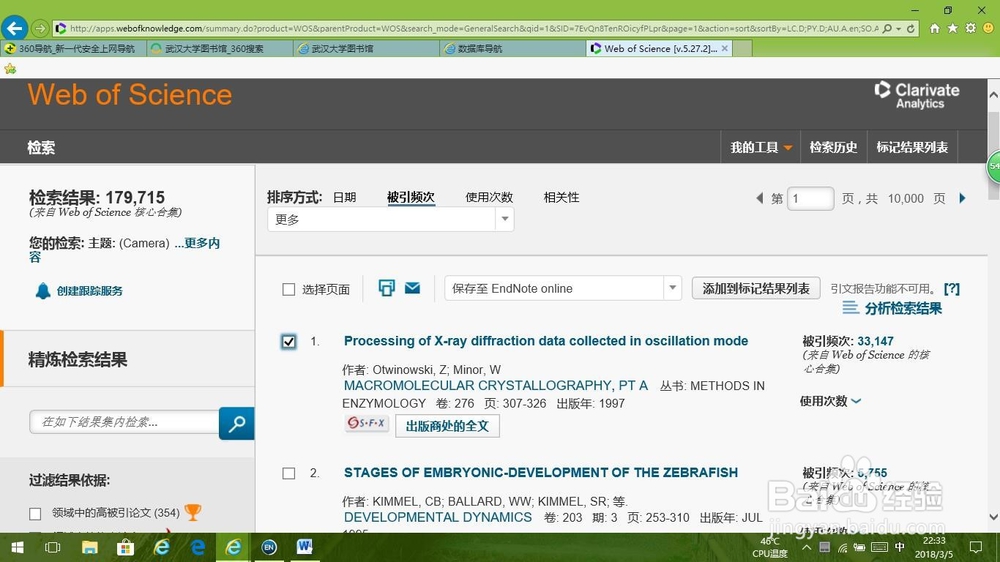The image size is (1000, 562).
Task: Open 我的工具 dropdown menu
Action: coord(761,147)
